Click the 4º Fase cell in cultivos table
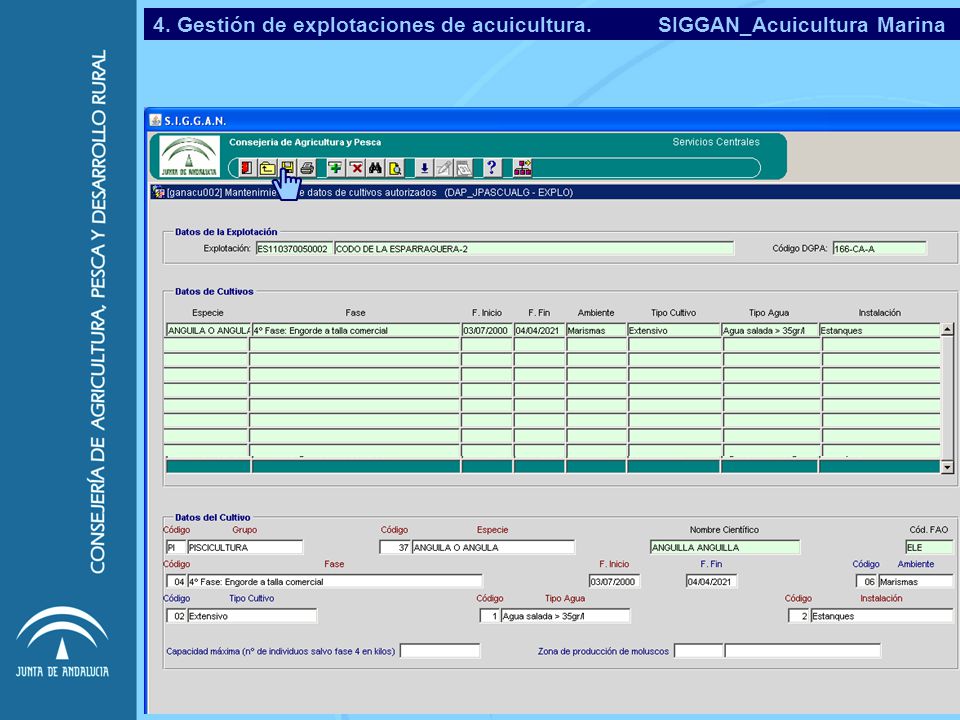Screen dimensions: 960x720 pyautogui.click(x=356, y=330)
